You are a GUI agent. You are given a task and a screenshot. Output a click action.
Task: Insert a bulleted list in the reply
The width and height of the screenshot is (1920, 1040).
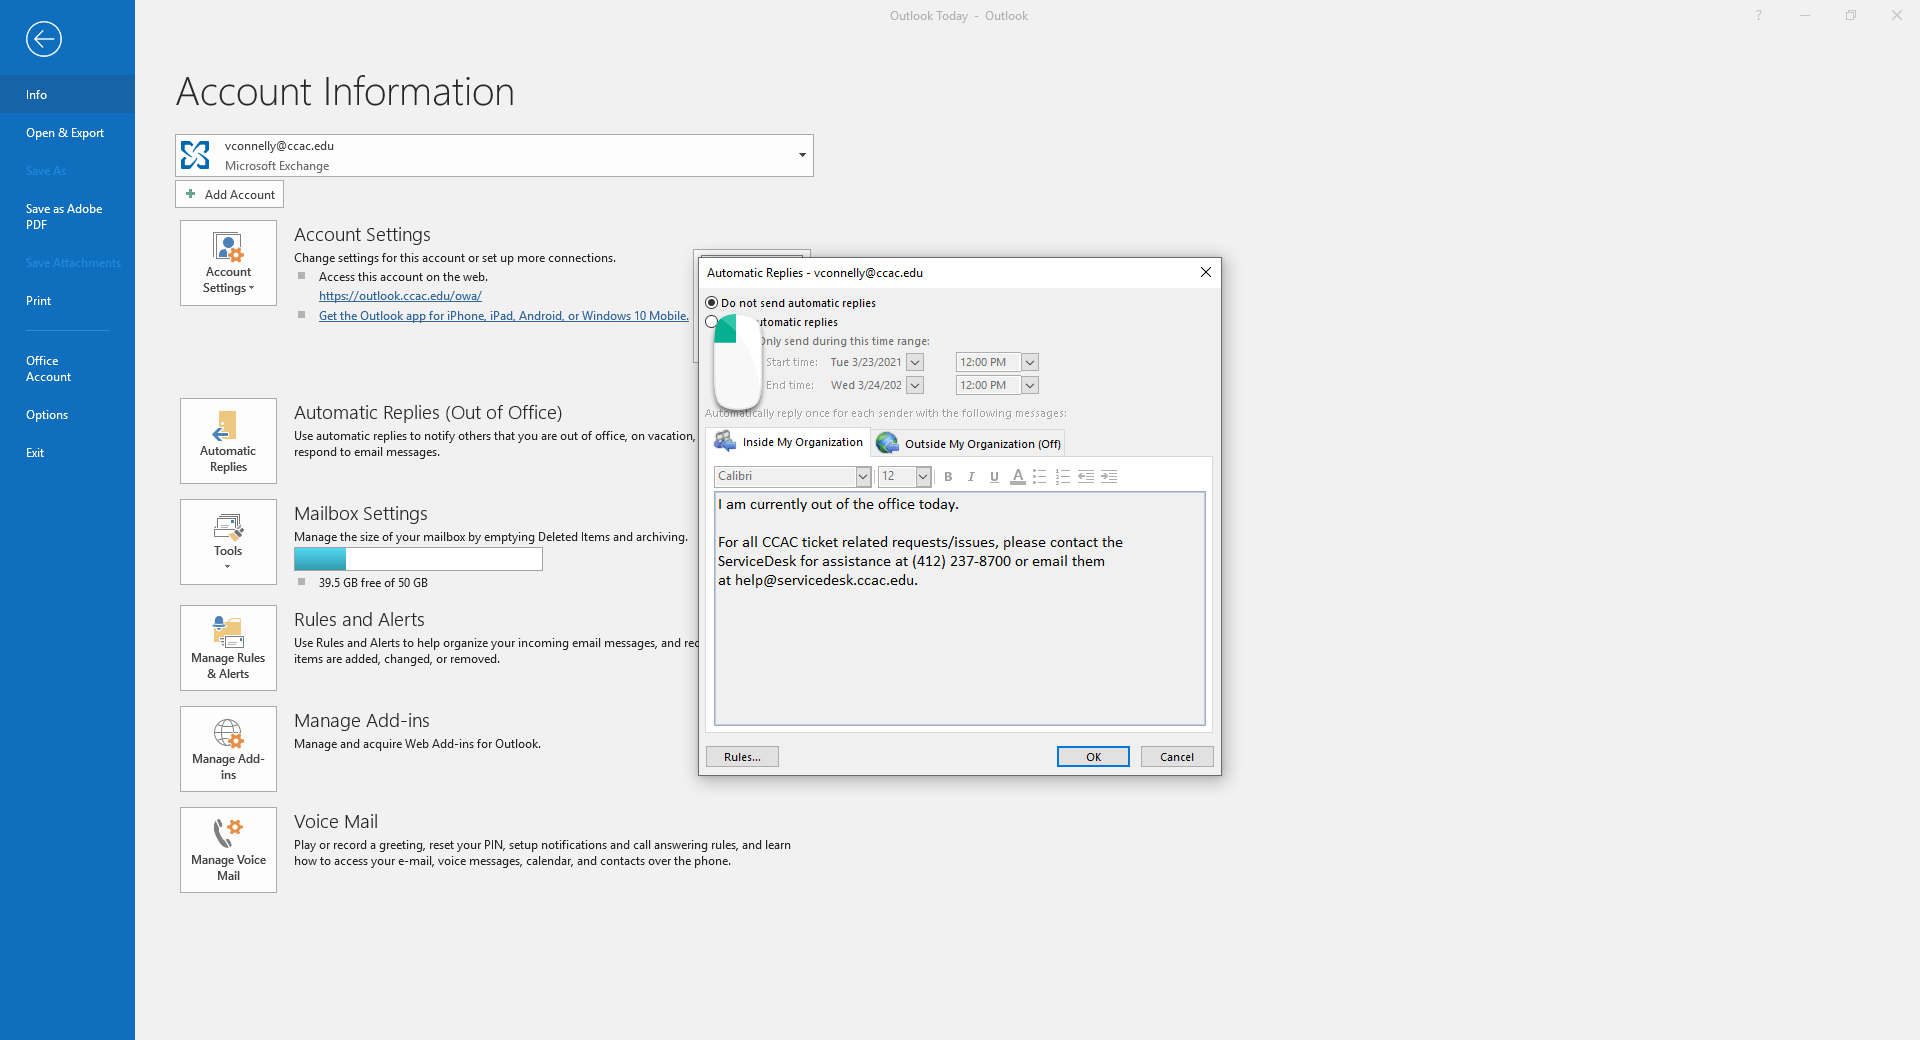tap(1039, 477)
